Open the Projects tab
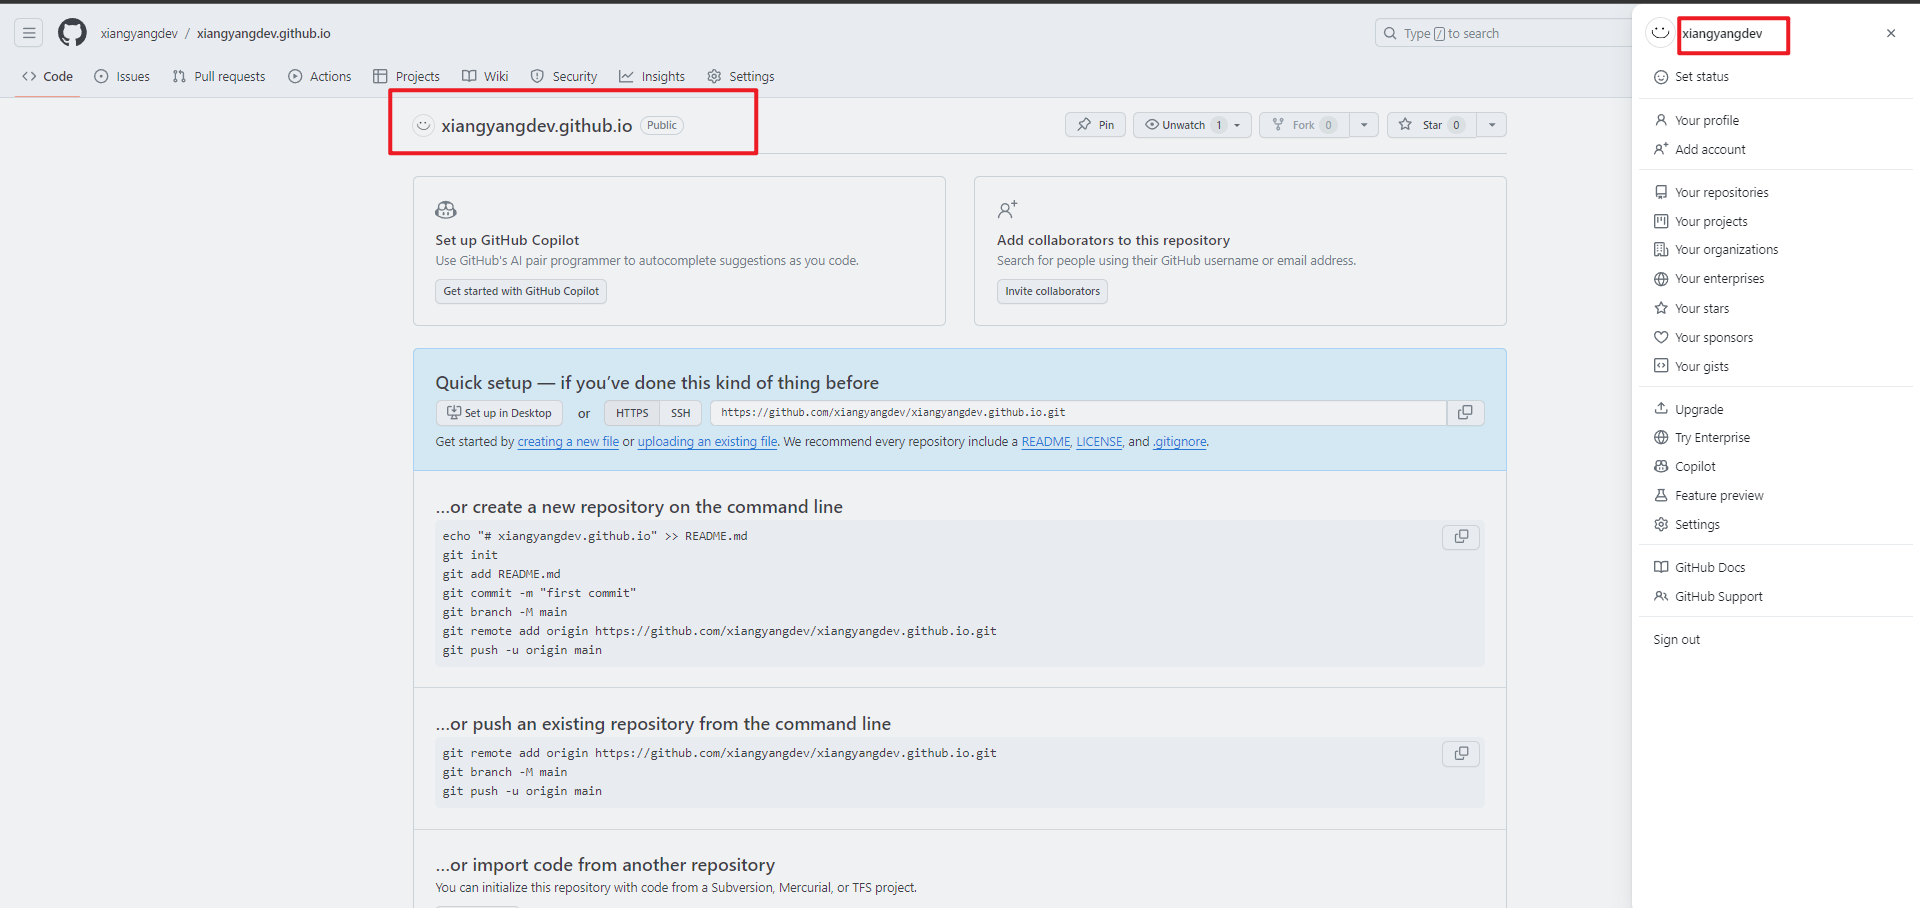 coord(406,76)
